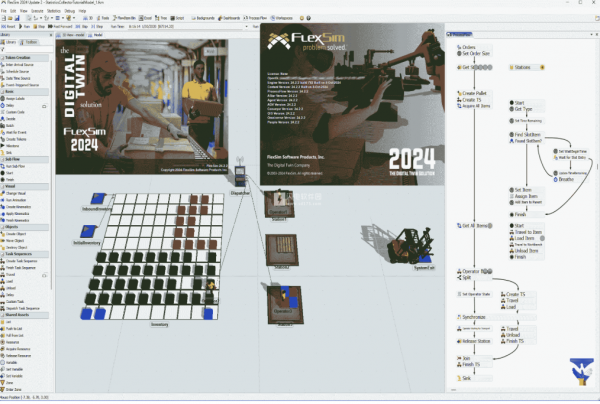This screenshot has width=600, height=404.
Task: Select the forklift SystemExit object in the model
Action: click(410, 247)
